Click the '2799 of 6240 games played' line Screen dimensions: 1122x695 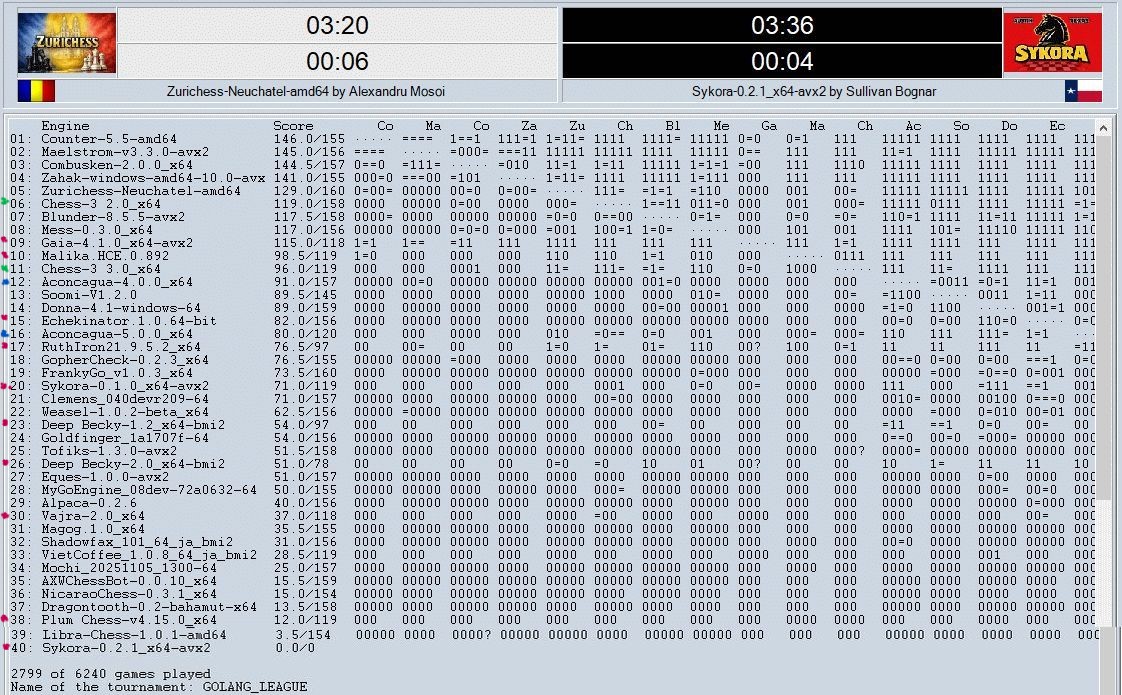(x=111, y=674)
